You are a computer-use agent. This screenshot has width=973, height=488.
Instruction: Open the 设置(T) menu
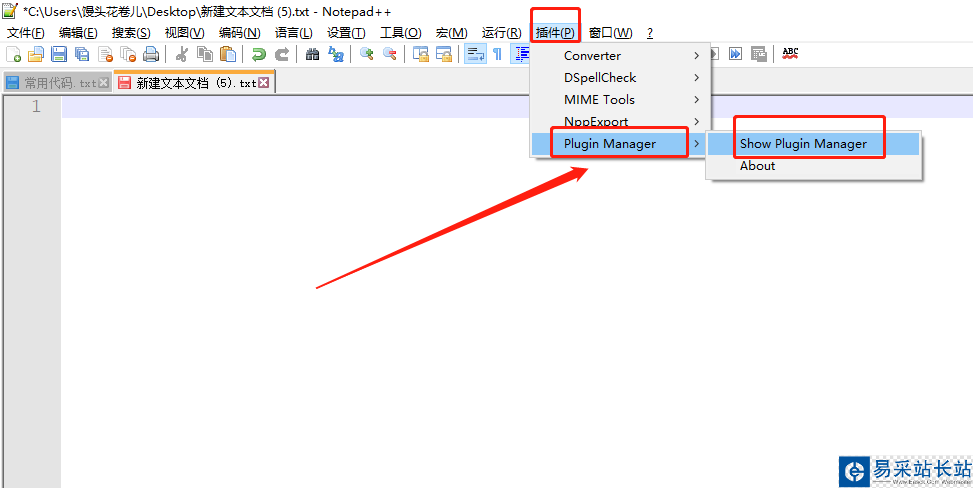346,33
